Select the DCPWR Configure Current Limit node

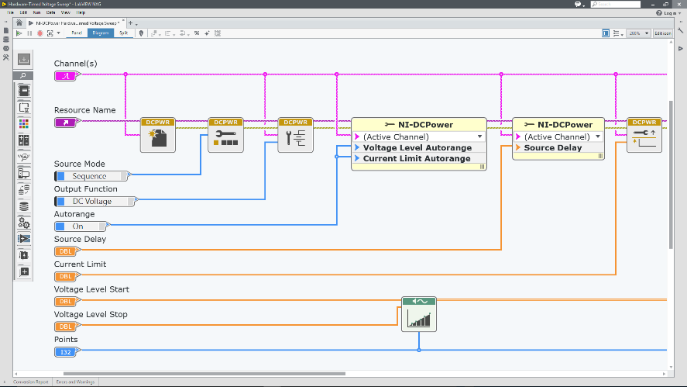click(x=644, y=135)
